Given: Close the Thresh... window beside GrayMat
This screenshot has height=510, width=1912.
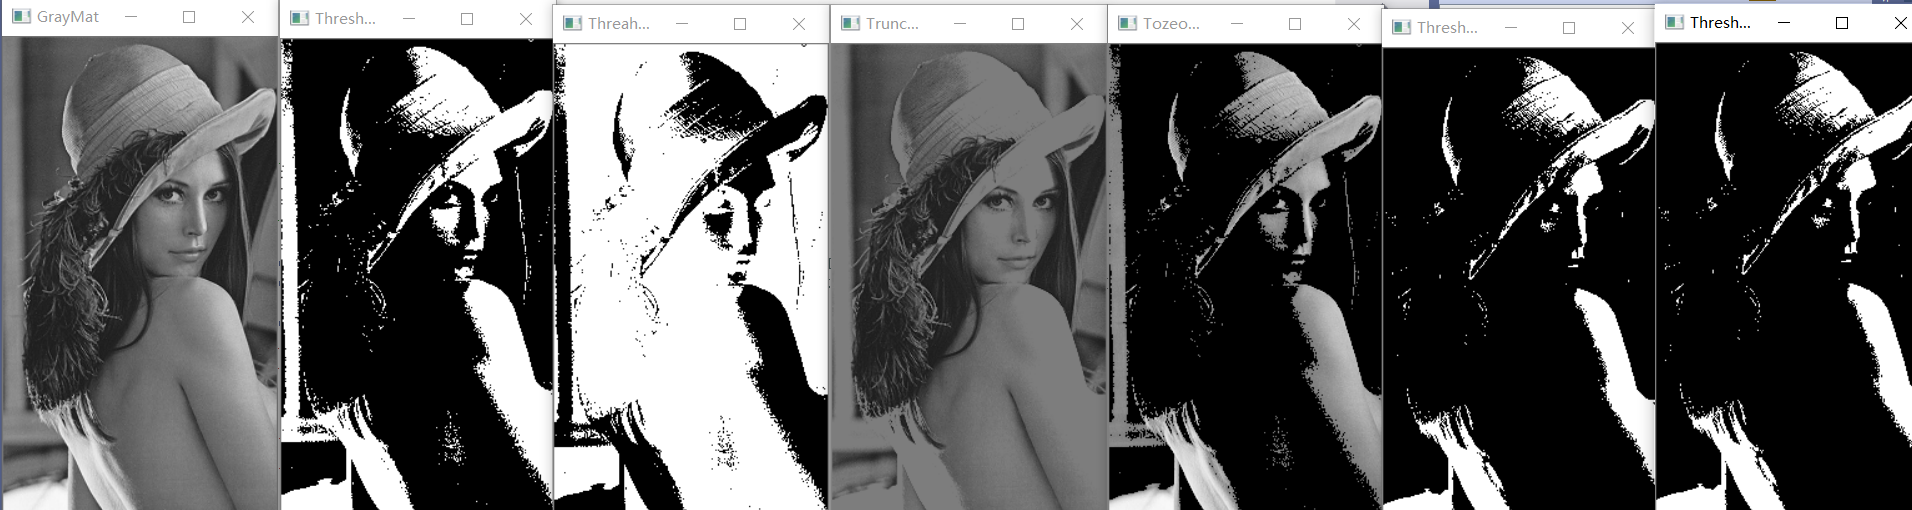Looking at the screenshot, I should point(526,18).
